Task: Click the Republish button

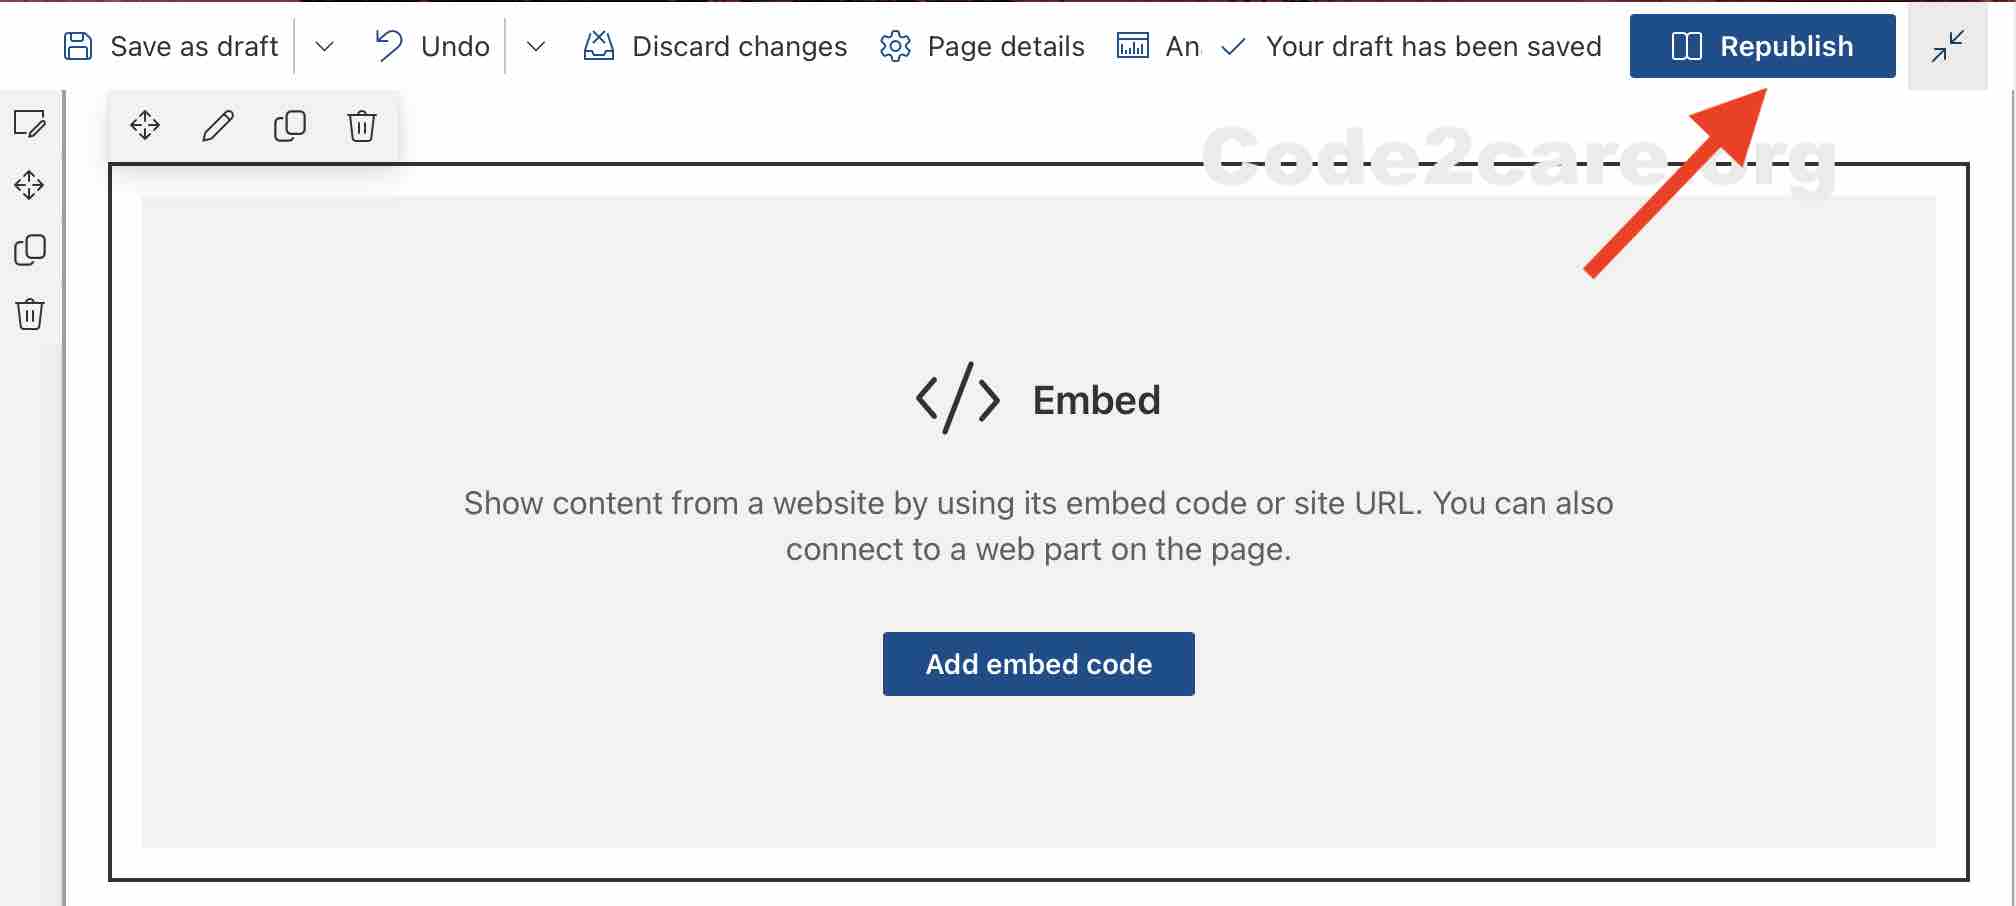Action: 1762,45
